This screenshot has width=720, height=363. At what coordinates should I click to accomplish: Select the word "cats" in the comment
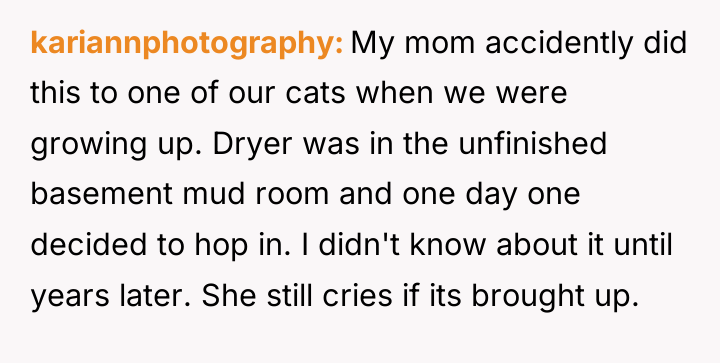tap(315, 93)
